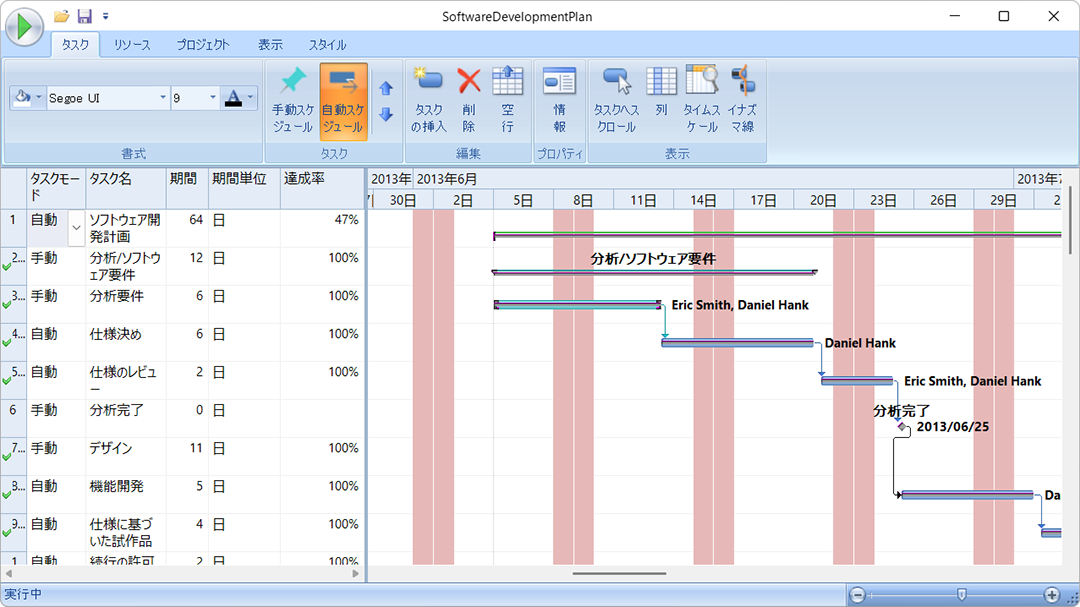Image resolution: width=1080 pixels, height=607 pixels.
Task: Click the 期間単位 column header
Action: [x=244, y=187]
